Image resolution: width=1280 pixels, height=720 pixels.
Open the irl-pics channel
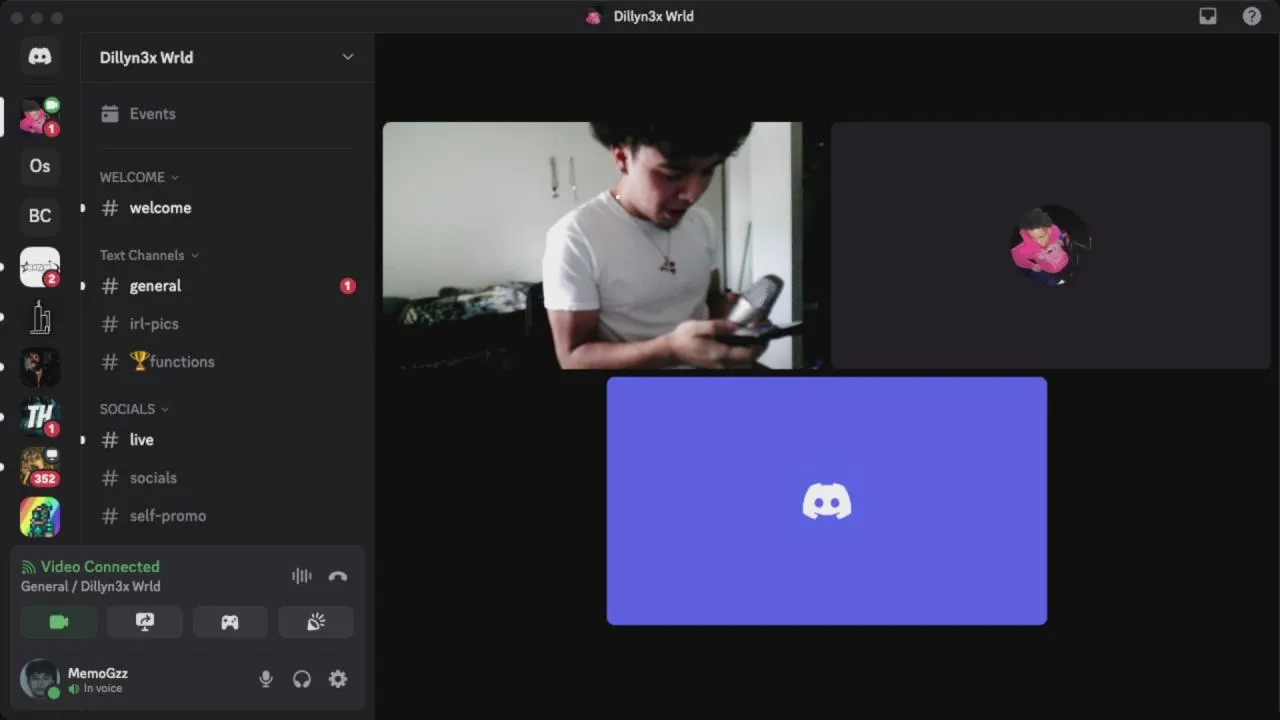227,324
